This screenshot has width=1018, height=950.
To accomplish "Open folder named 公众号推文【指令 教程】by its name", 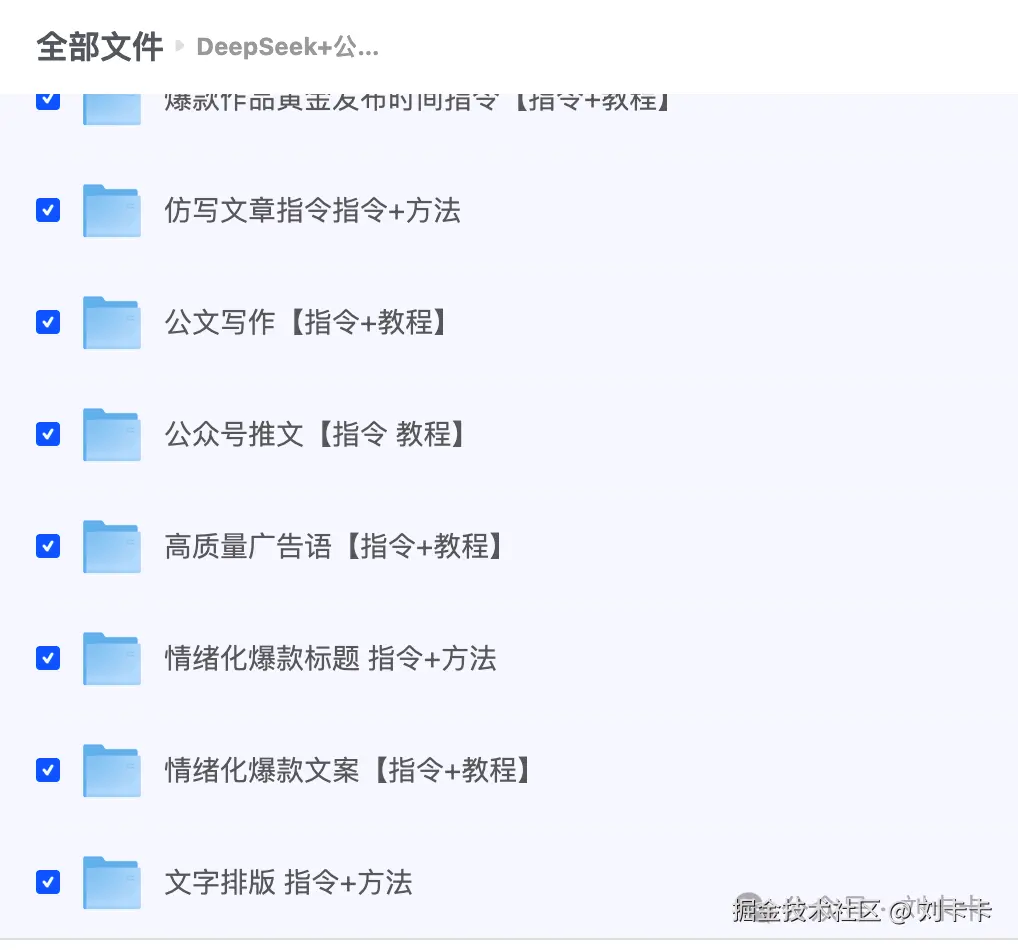I will [x=315, y=434].
